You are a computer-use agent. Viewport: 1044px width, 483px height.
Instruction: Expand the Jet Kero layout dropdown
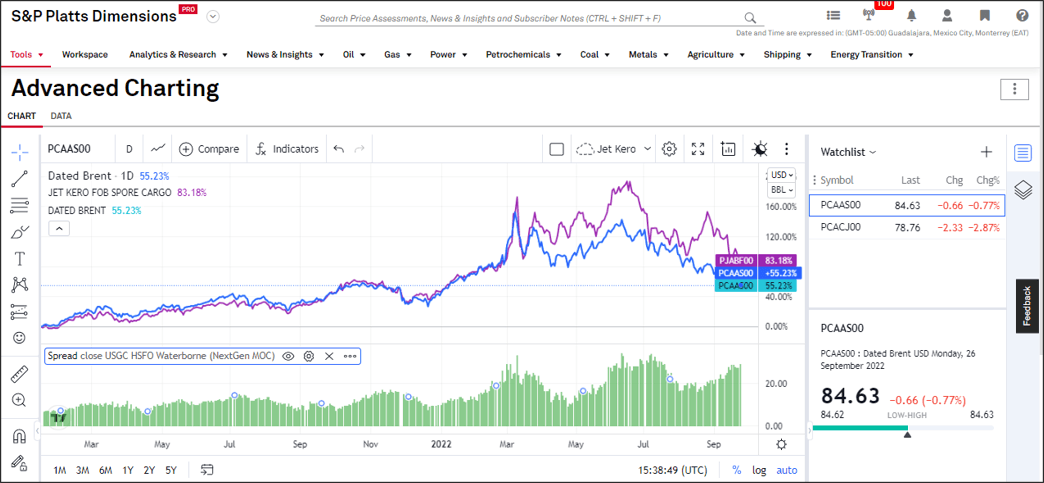(615, 149)
